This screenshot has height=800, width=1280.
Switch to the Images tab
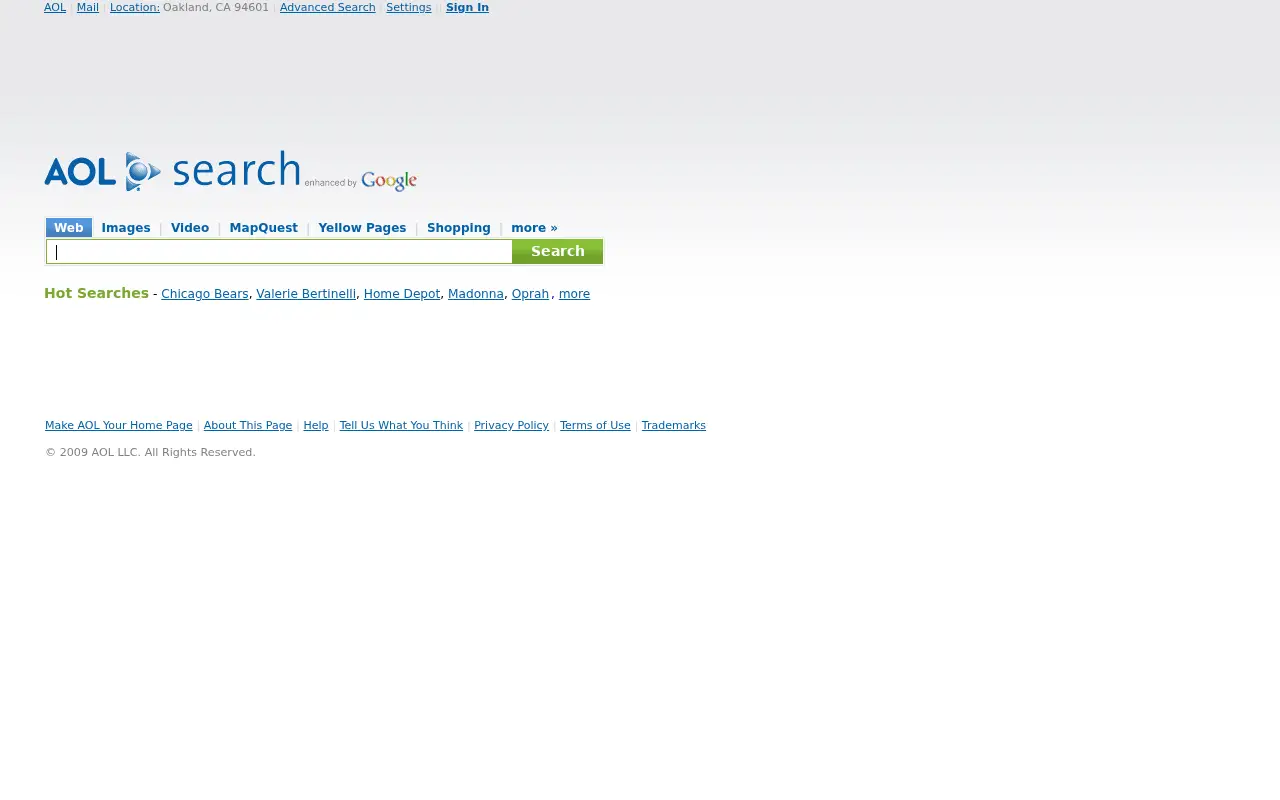[126, 228]
